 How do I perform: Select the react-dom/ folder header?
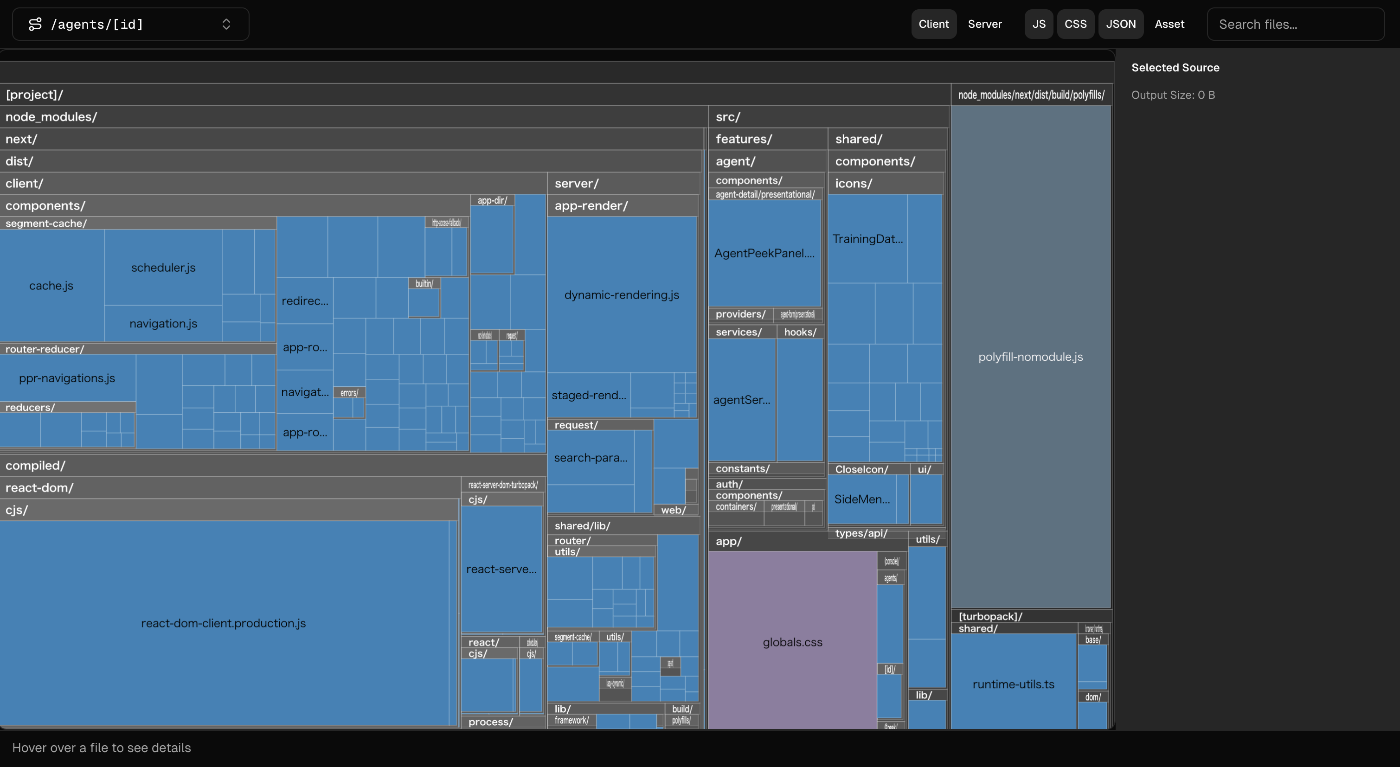(230, 487)
